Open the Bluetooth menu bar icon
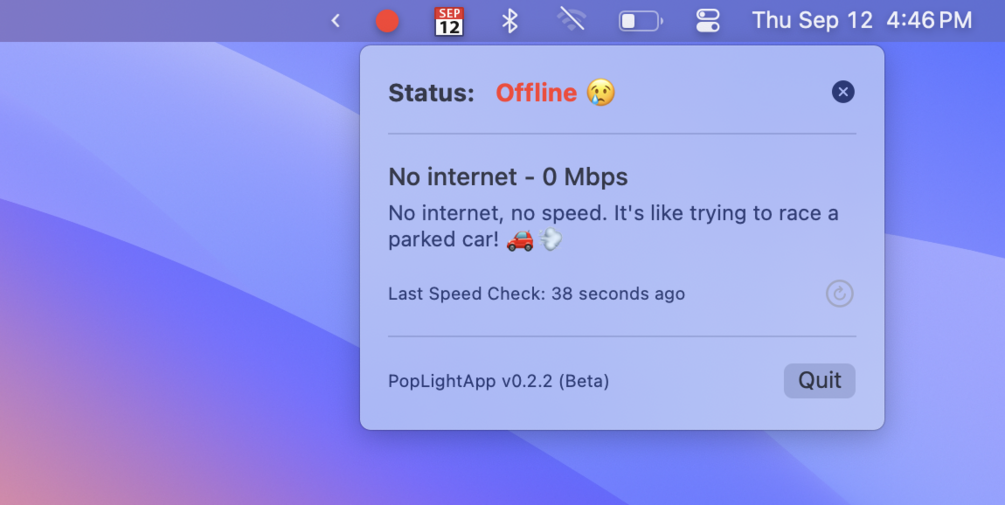Image resolution: width=1005 pixels, height=505 pixels. [510, 21]
